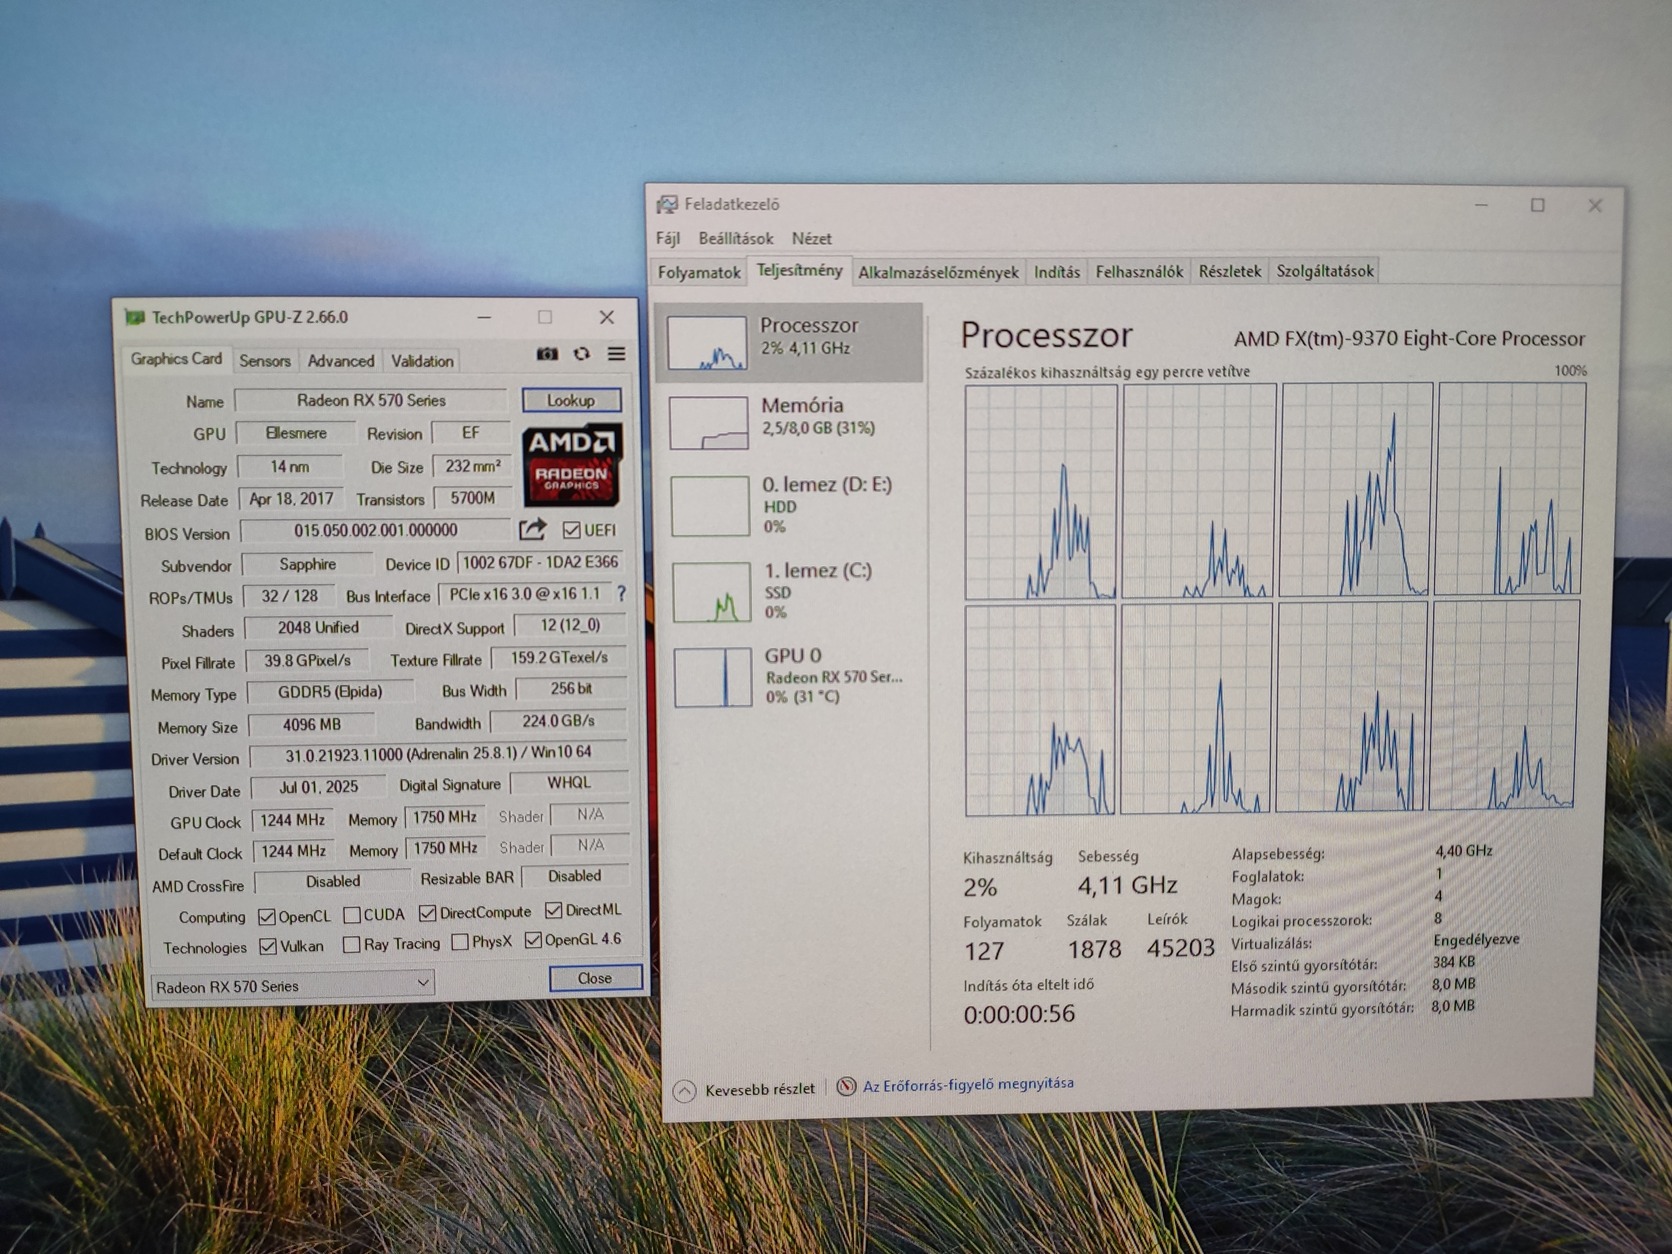Click the BIOS export share icon
Image resolution: width=1672 pixels, height=1254 pixels.
532,529
